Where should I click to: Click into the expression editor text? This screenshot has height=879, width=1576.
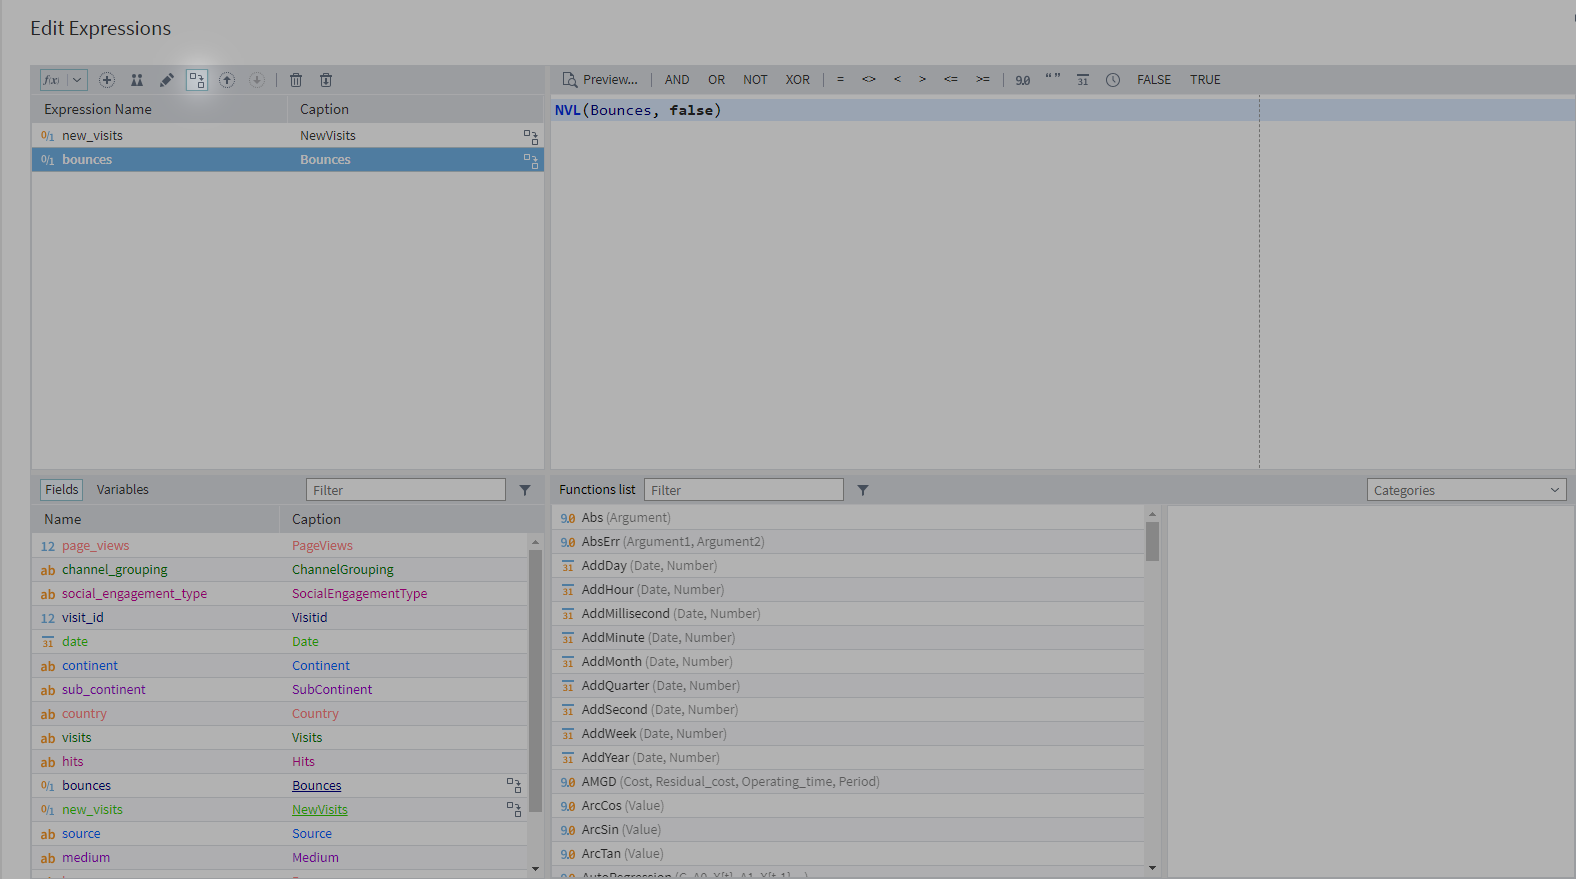638,110
